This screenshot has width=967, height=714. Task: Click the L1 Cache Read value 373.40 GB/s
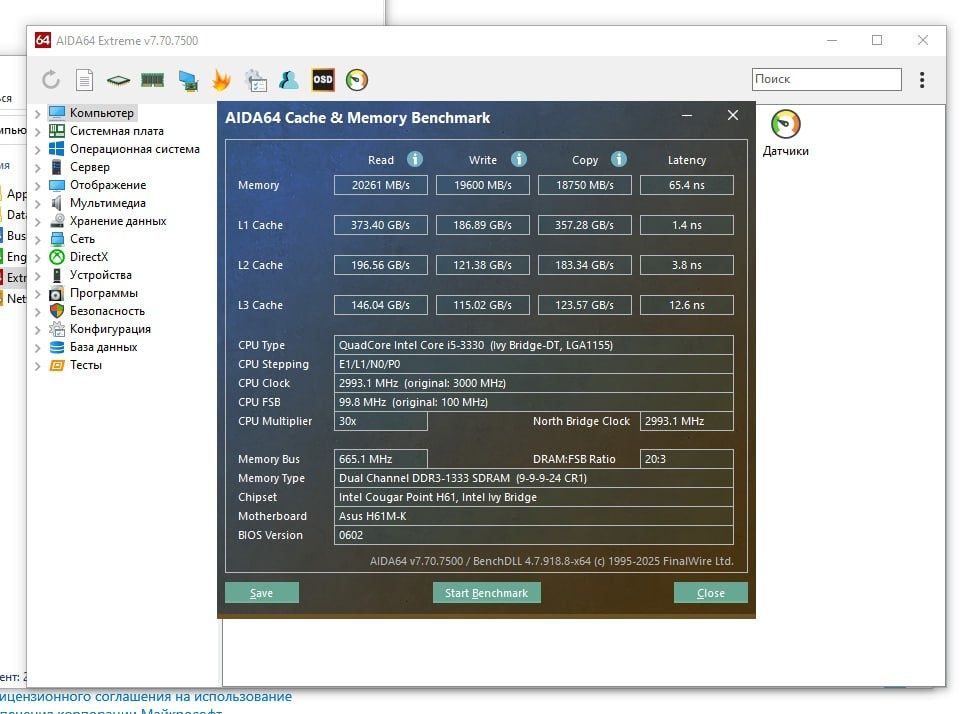tap(381, 225)
